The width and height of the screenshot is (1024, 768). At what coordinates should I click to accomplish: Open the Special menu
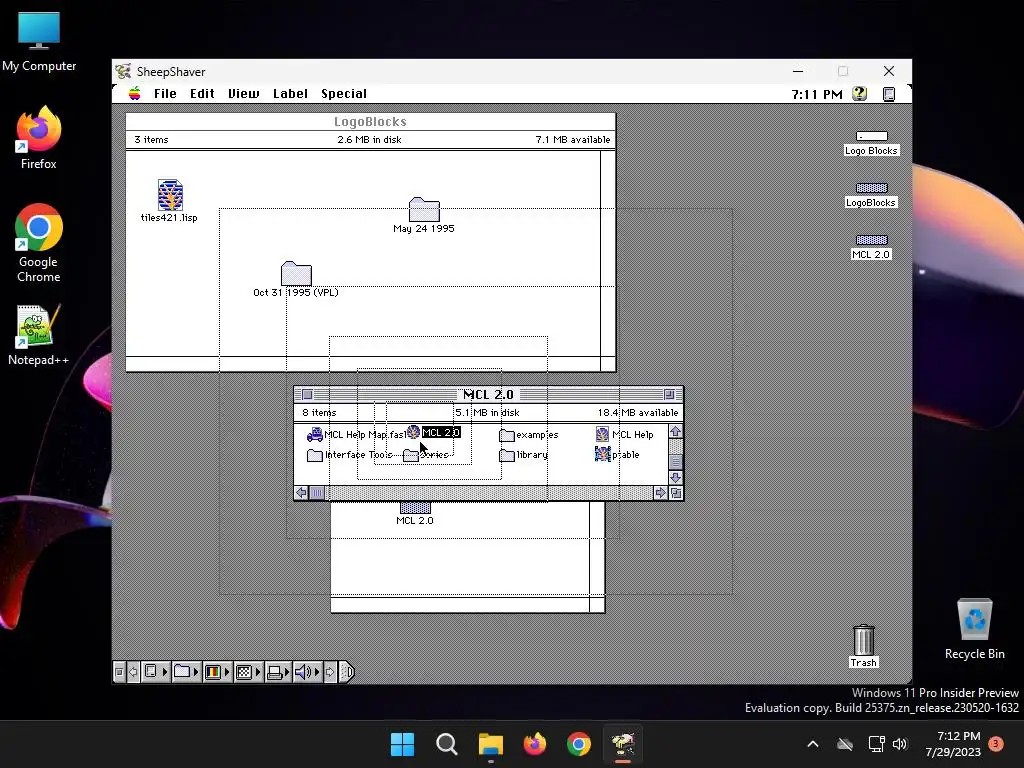(344, 93)
